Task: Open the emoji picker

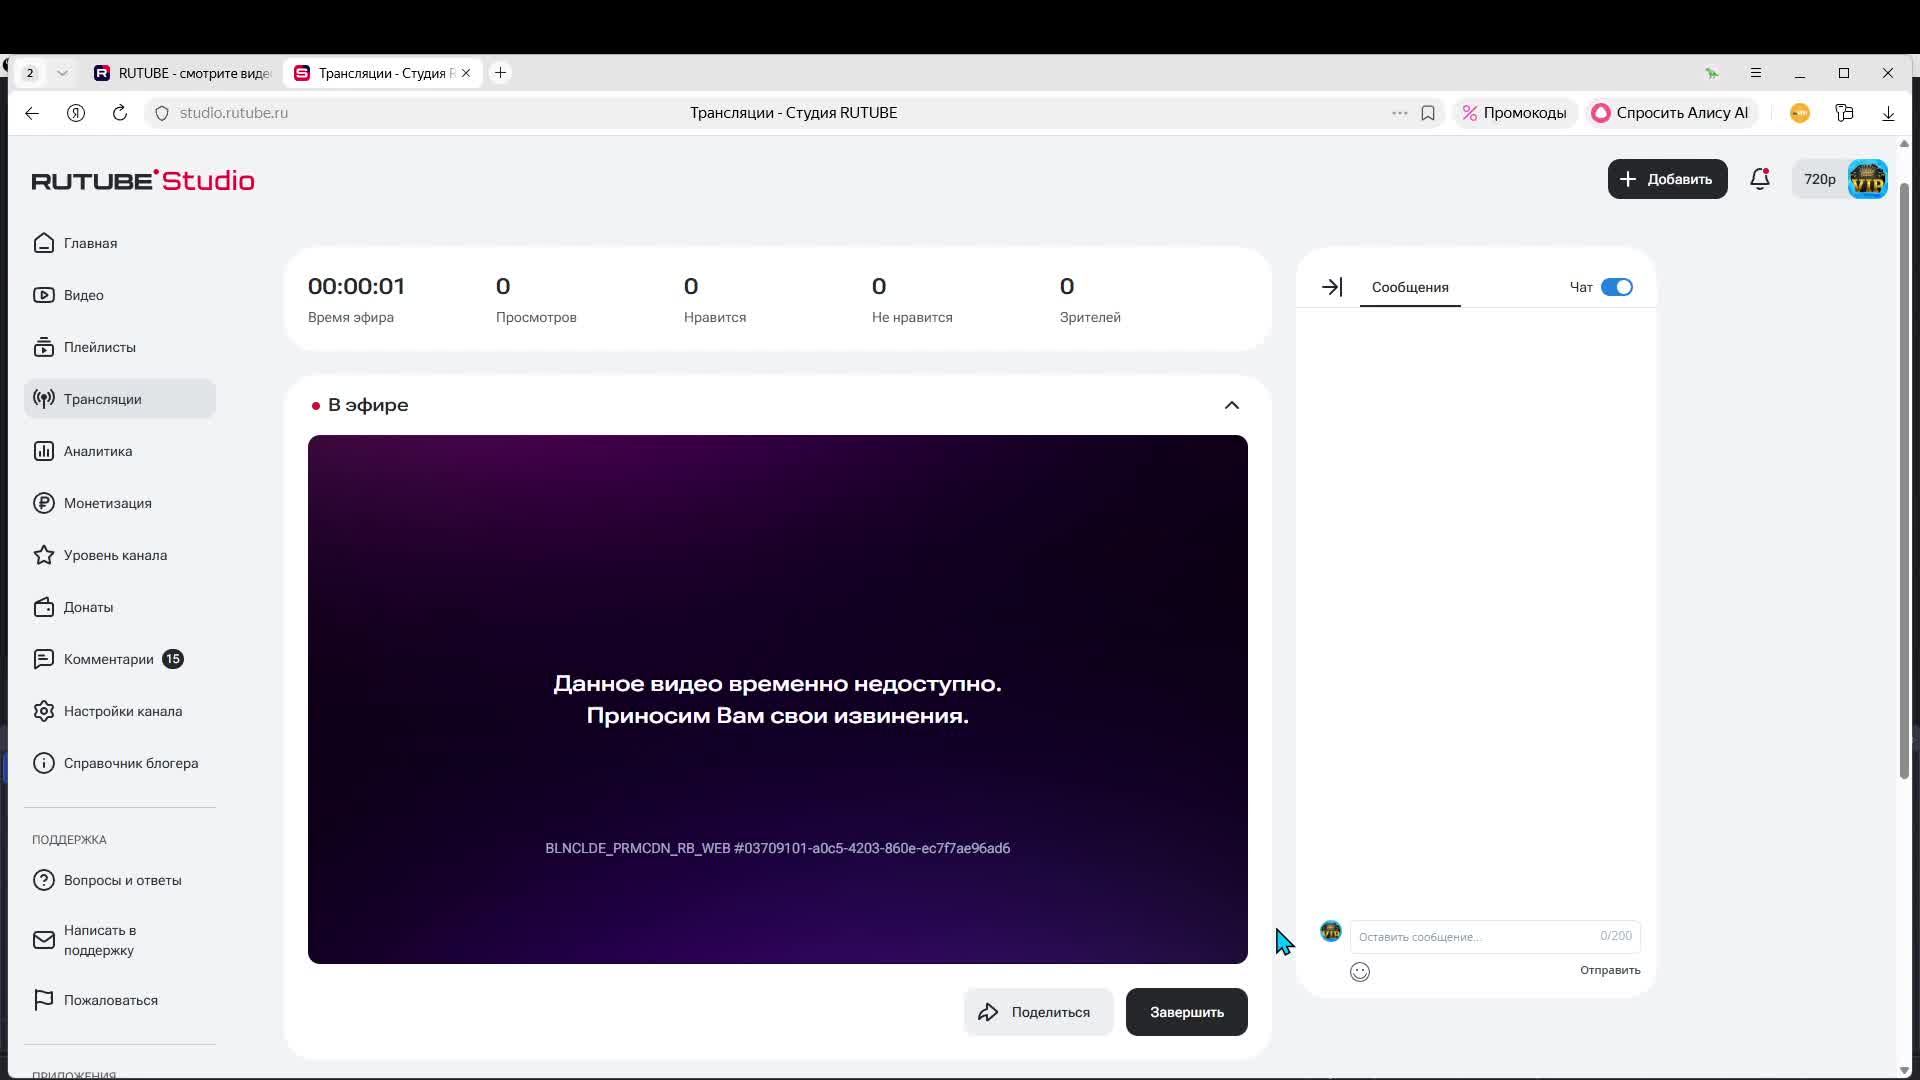Action: (1360, 972)
